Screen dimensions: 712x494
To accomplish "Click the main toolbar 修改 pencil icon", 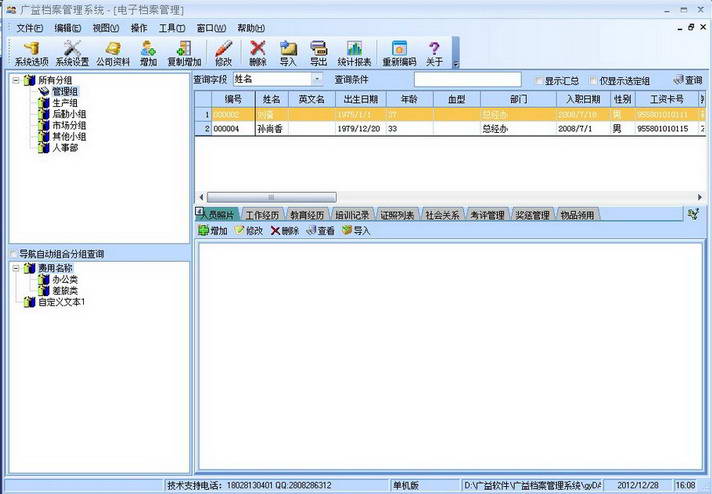I will [x=223, y=54].
